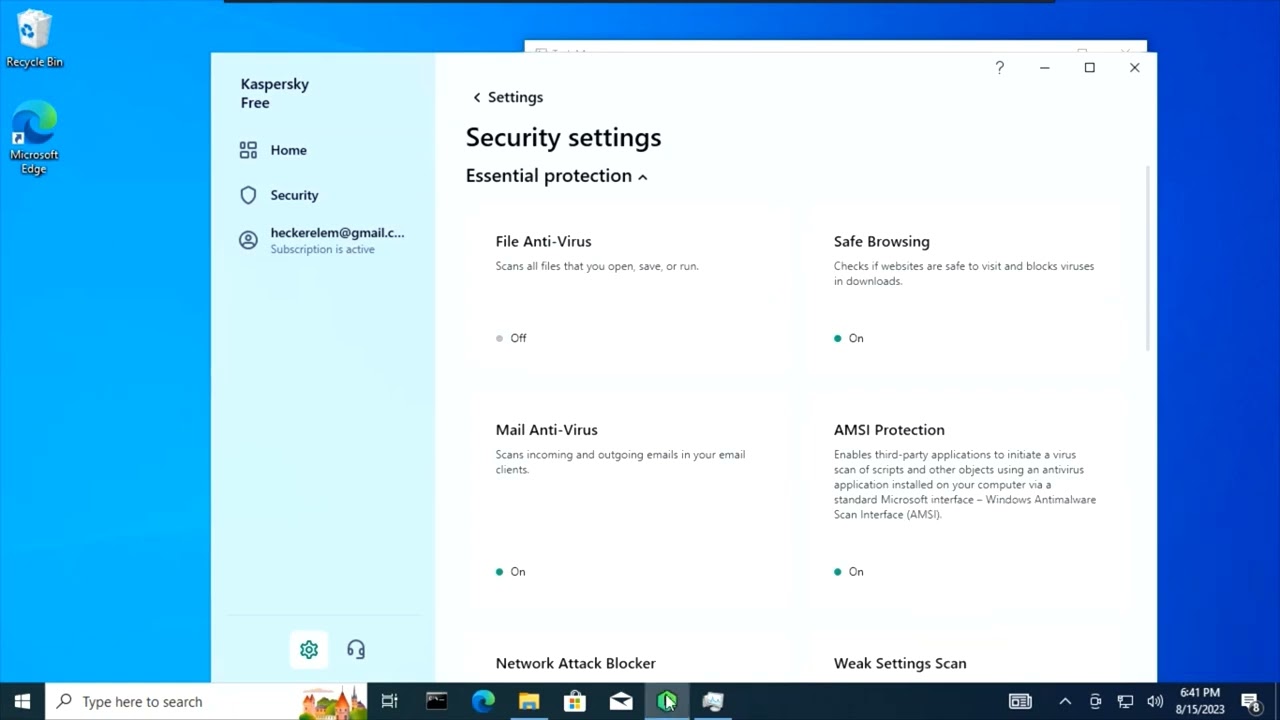1280x720 pixels.
Task: Open the Mail Anti-Virus card
Action: [629, 500]
